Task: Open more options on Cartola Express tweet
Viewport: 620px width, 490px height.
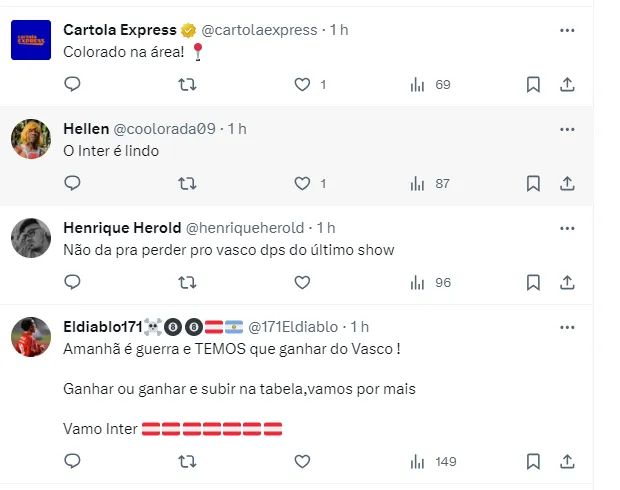Action: (x=567, y=30)
